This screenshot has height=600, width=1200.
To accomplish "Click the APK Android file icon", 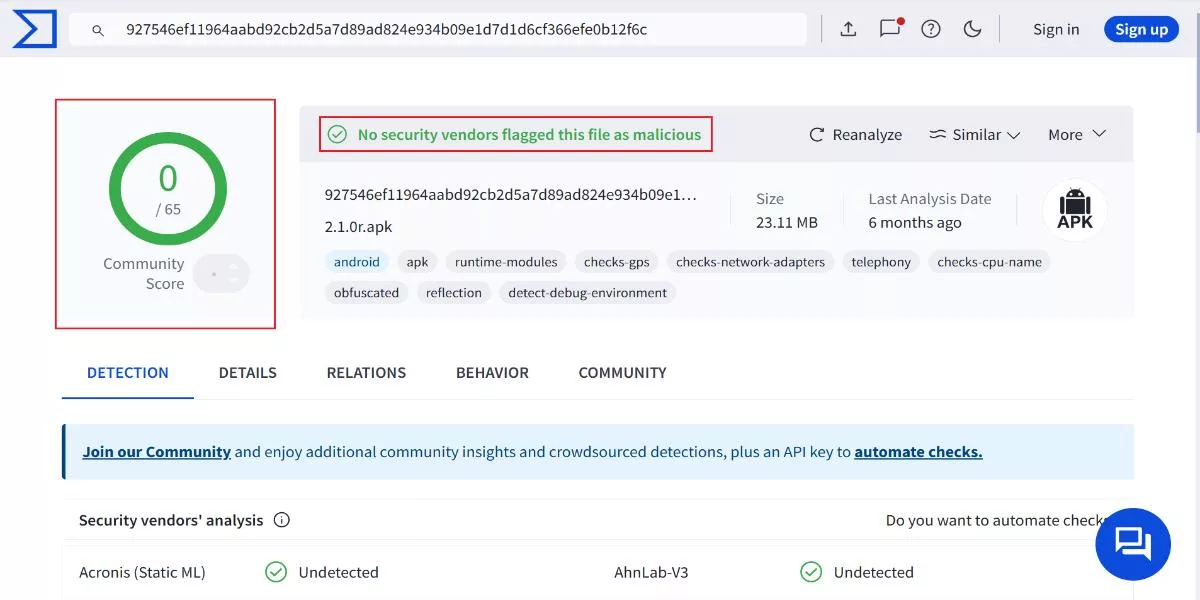I will (1075, 210).
